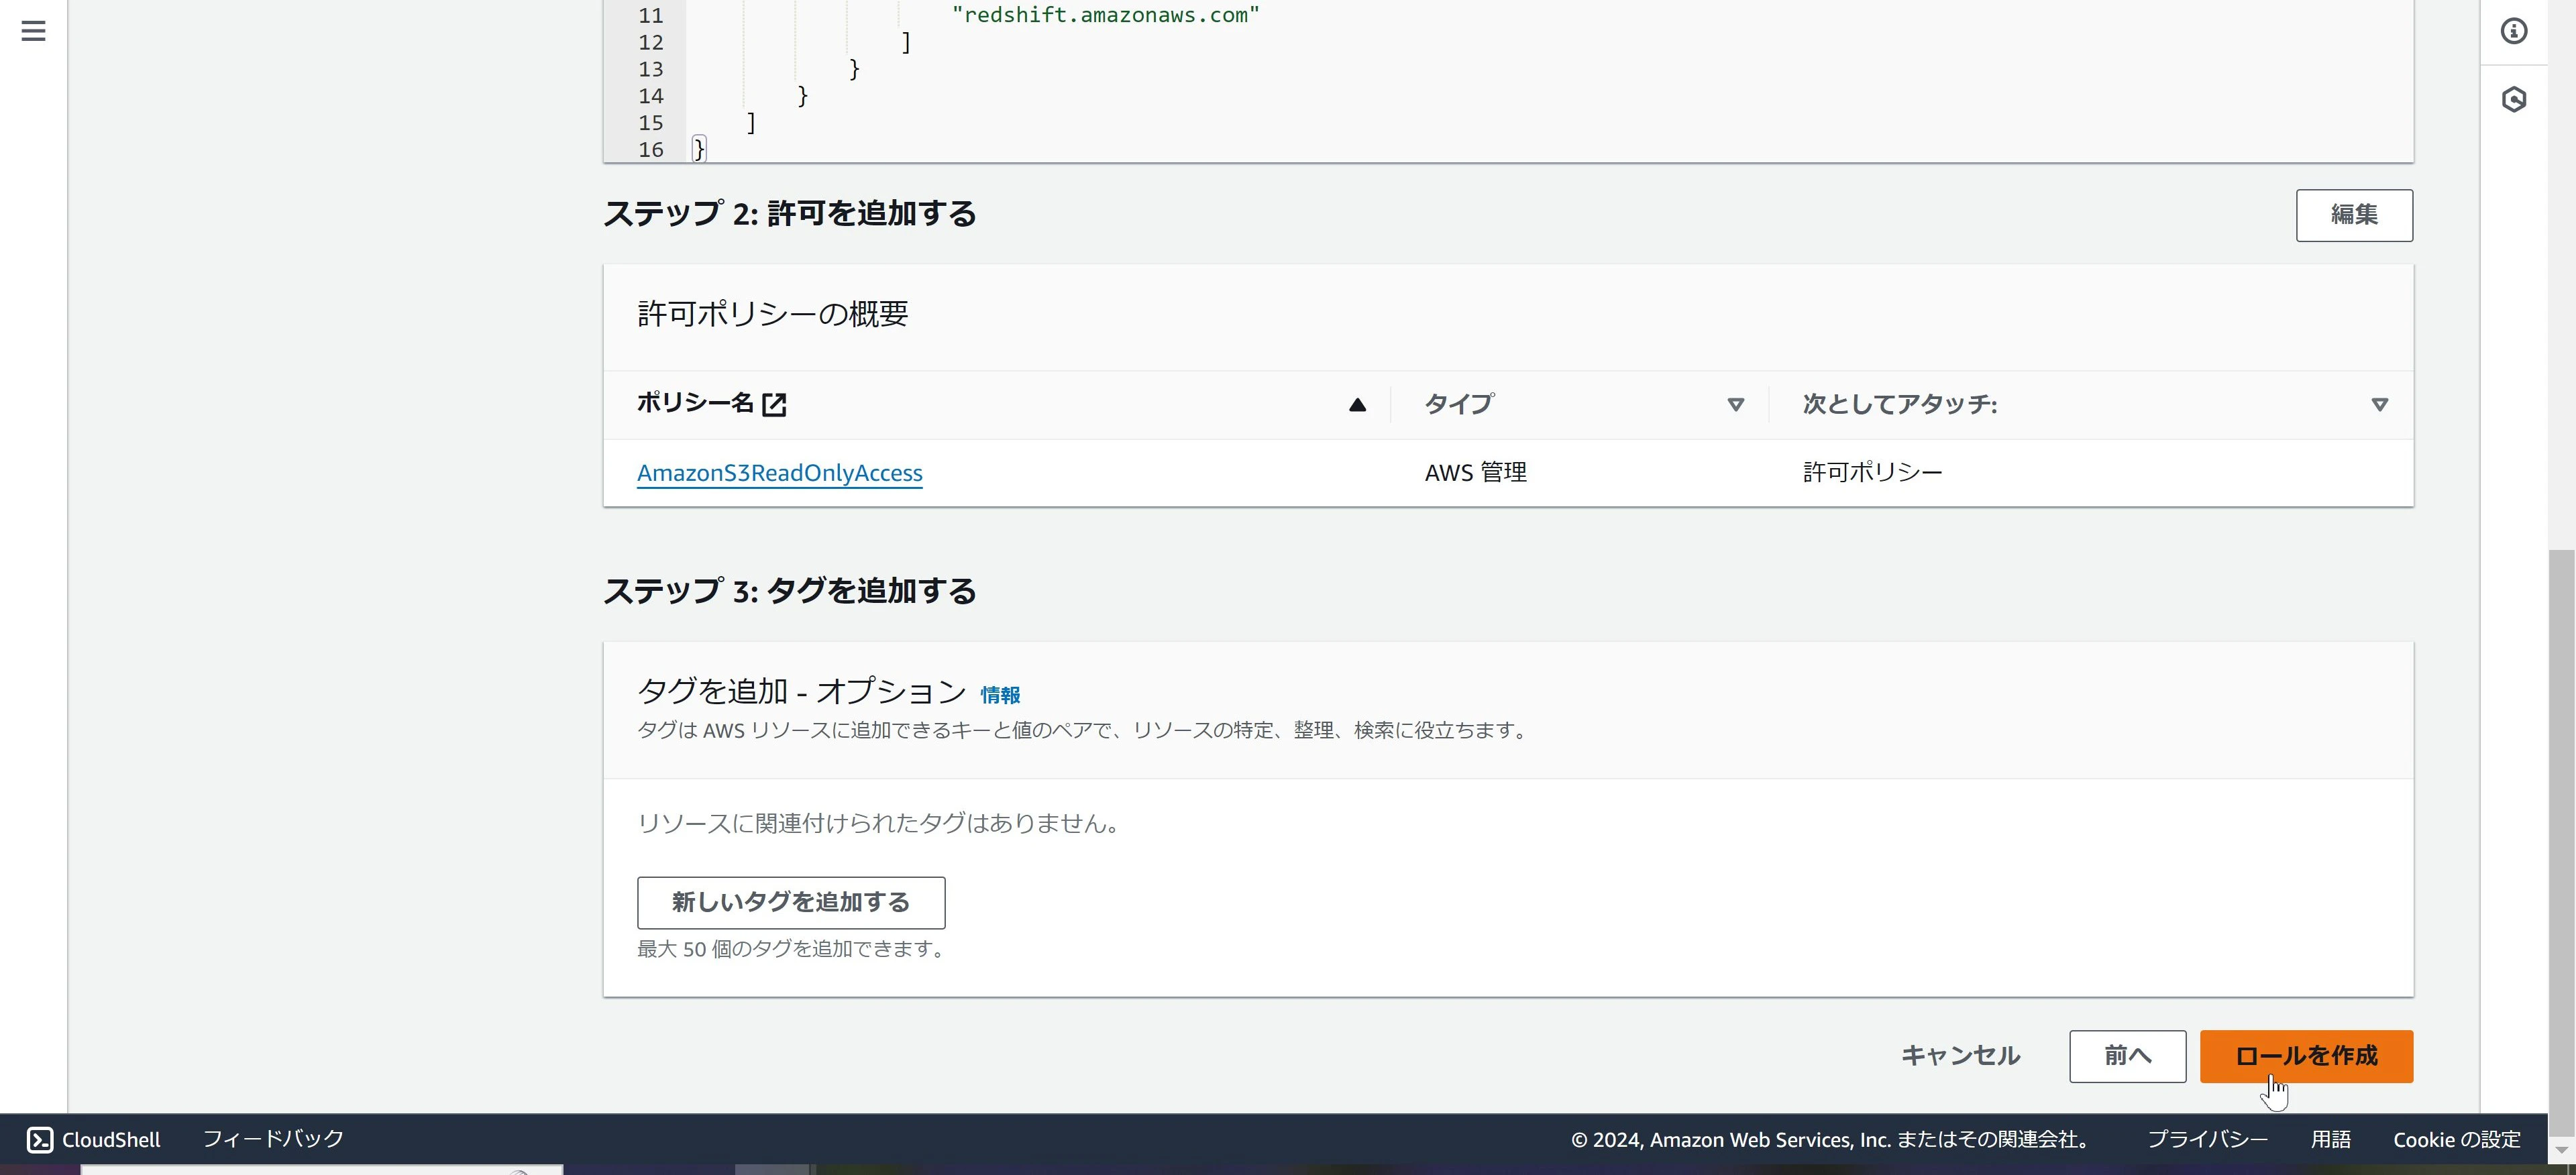This screenshot has width=2576, height=1175.
Task: Click the 情報 link next to タグを追加
Action: (x=1000, y=694)
